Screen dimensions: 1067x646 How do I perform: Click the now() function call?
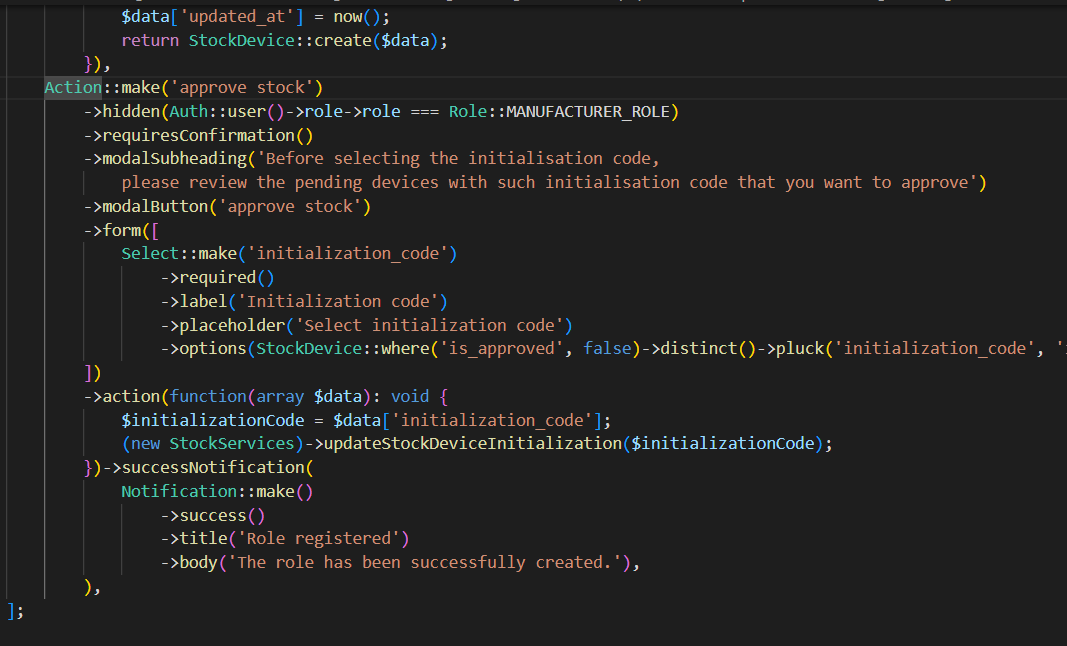click(361, 17)
